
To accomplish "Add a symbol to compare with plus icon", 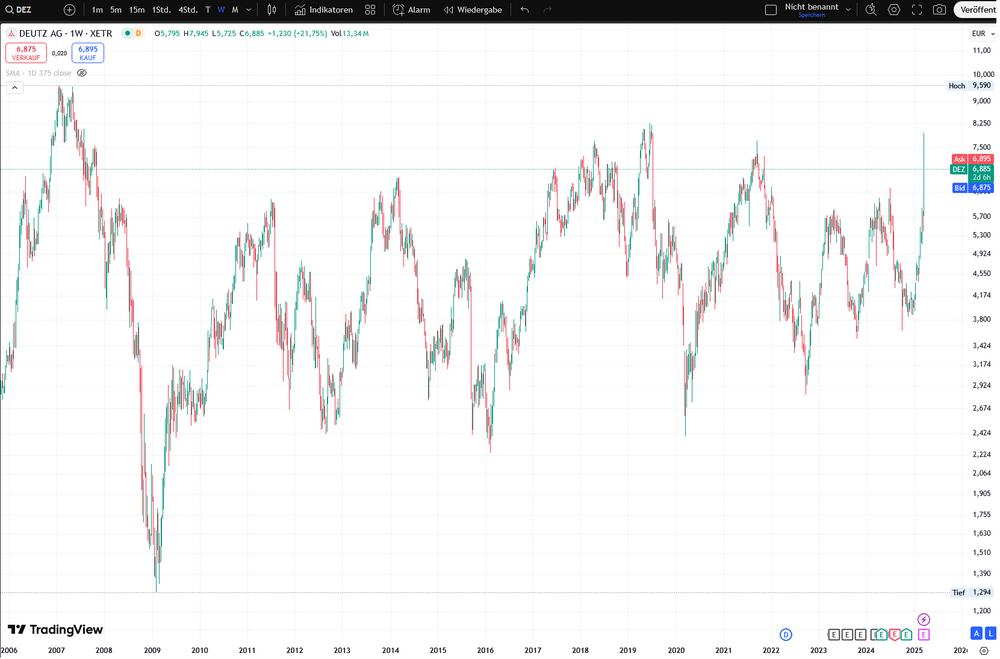I will tap(70, 10).
